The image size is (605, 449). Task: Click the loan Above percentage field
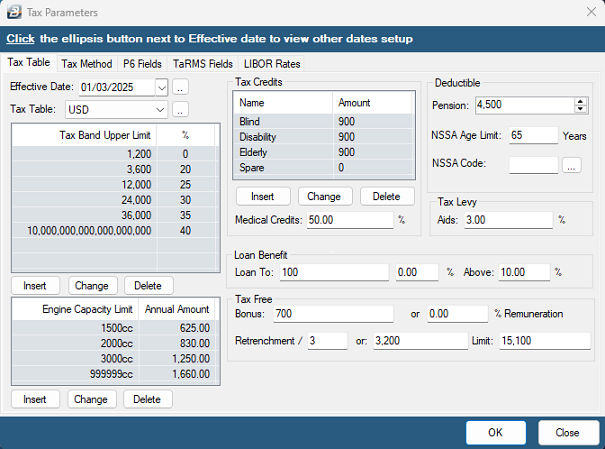pos(524,272)
